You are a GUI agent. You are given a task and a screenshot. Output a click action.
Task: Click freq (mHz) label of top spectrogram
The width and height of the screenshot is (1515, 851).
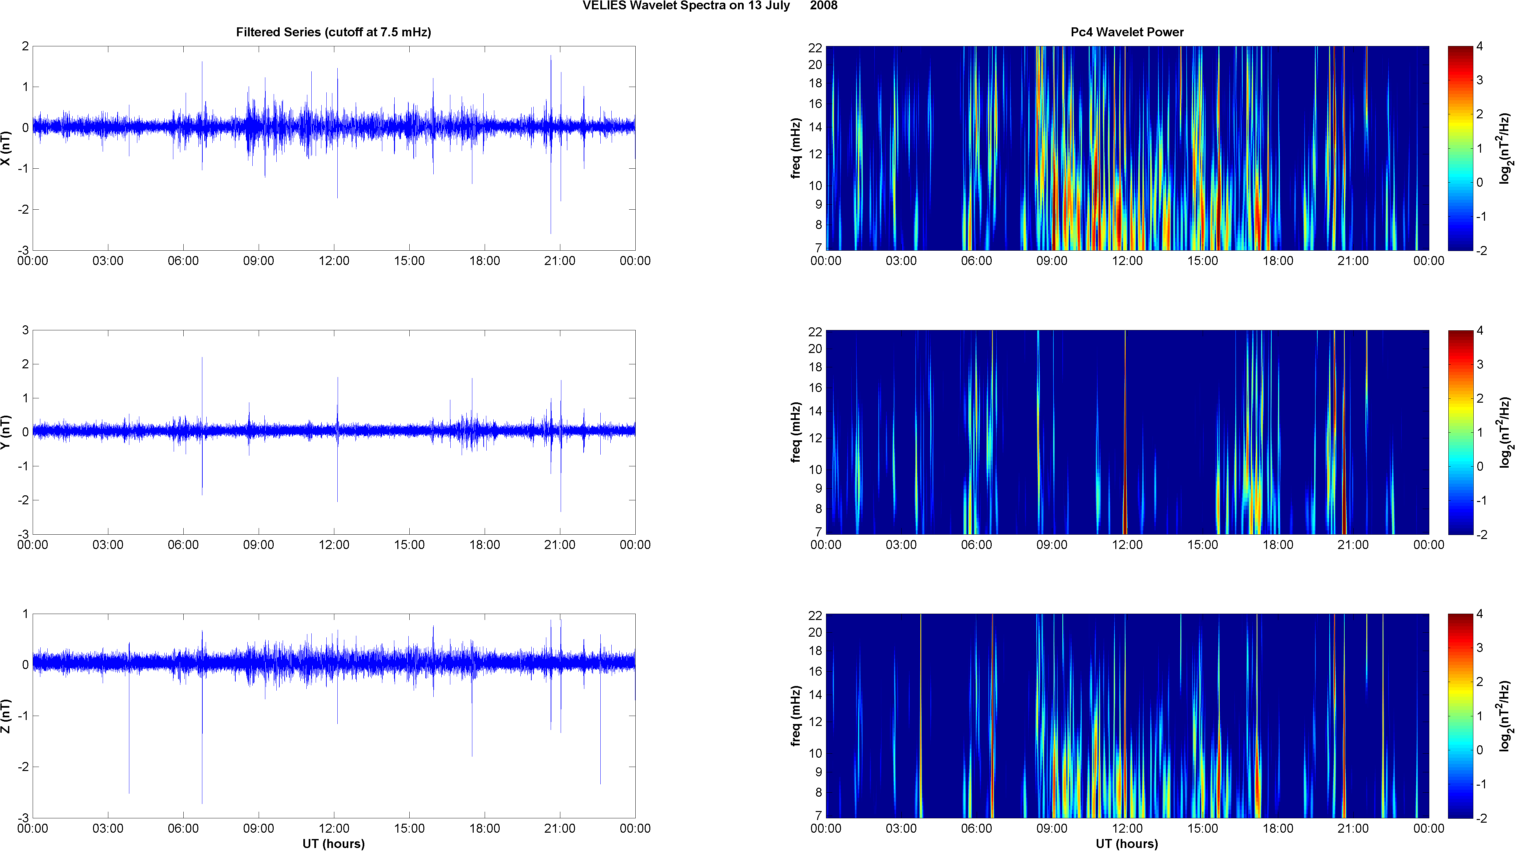[796, 148]
